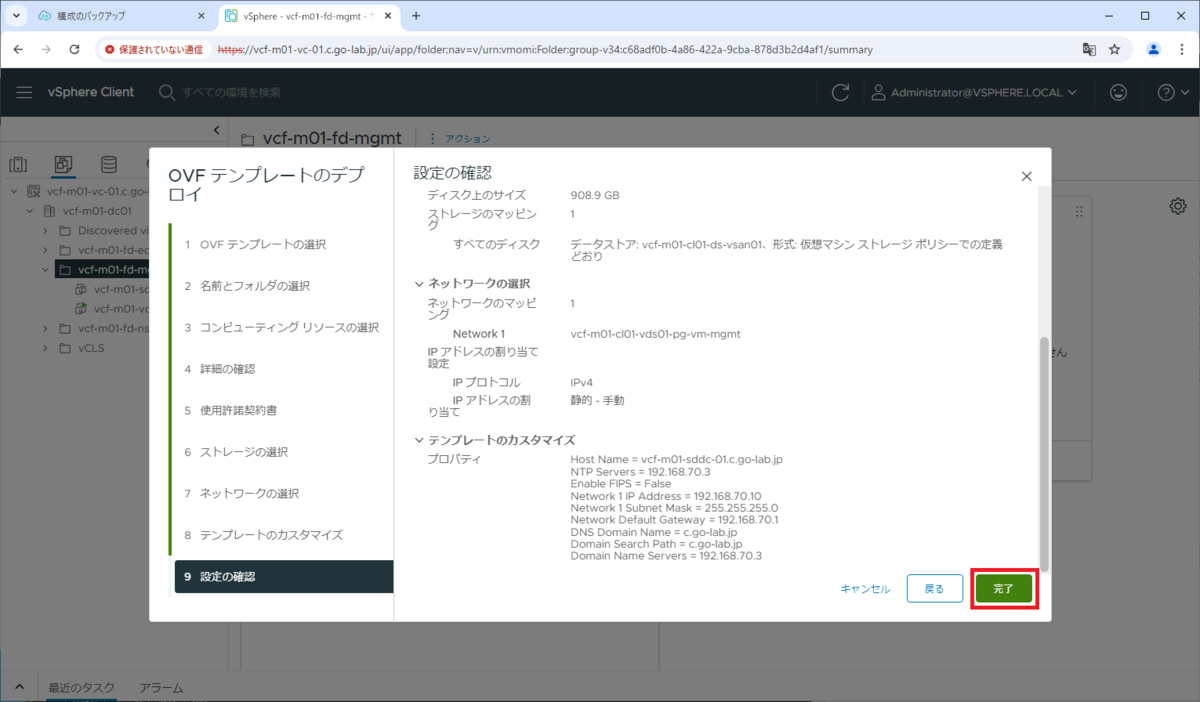Screen dimensions: 1200x702
Task: Click the Google Translate icon in the address bar
Action: (1089, 49)
